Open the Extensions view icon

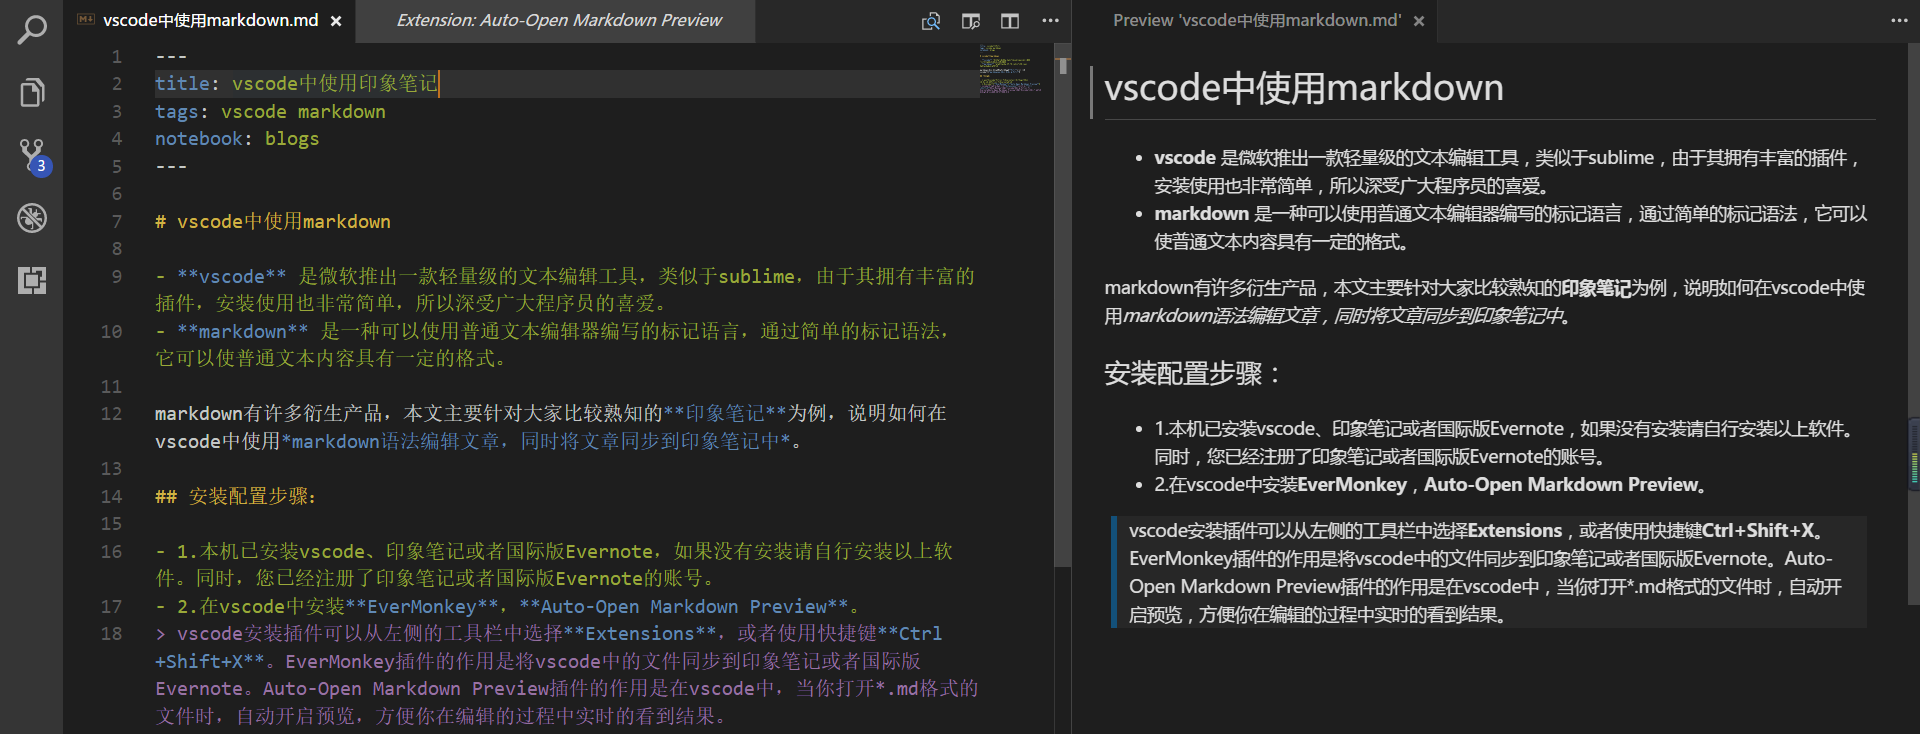[x=32, y=280]
